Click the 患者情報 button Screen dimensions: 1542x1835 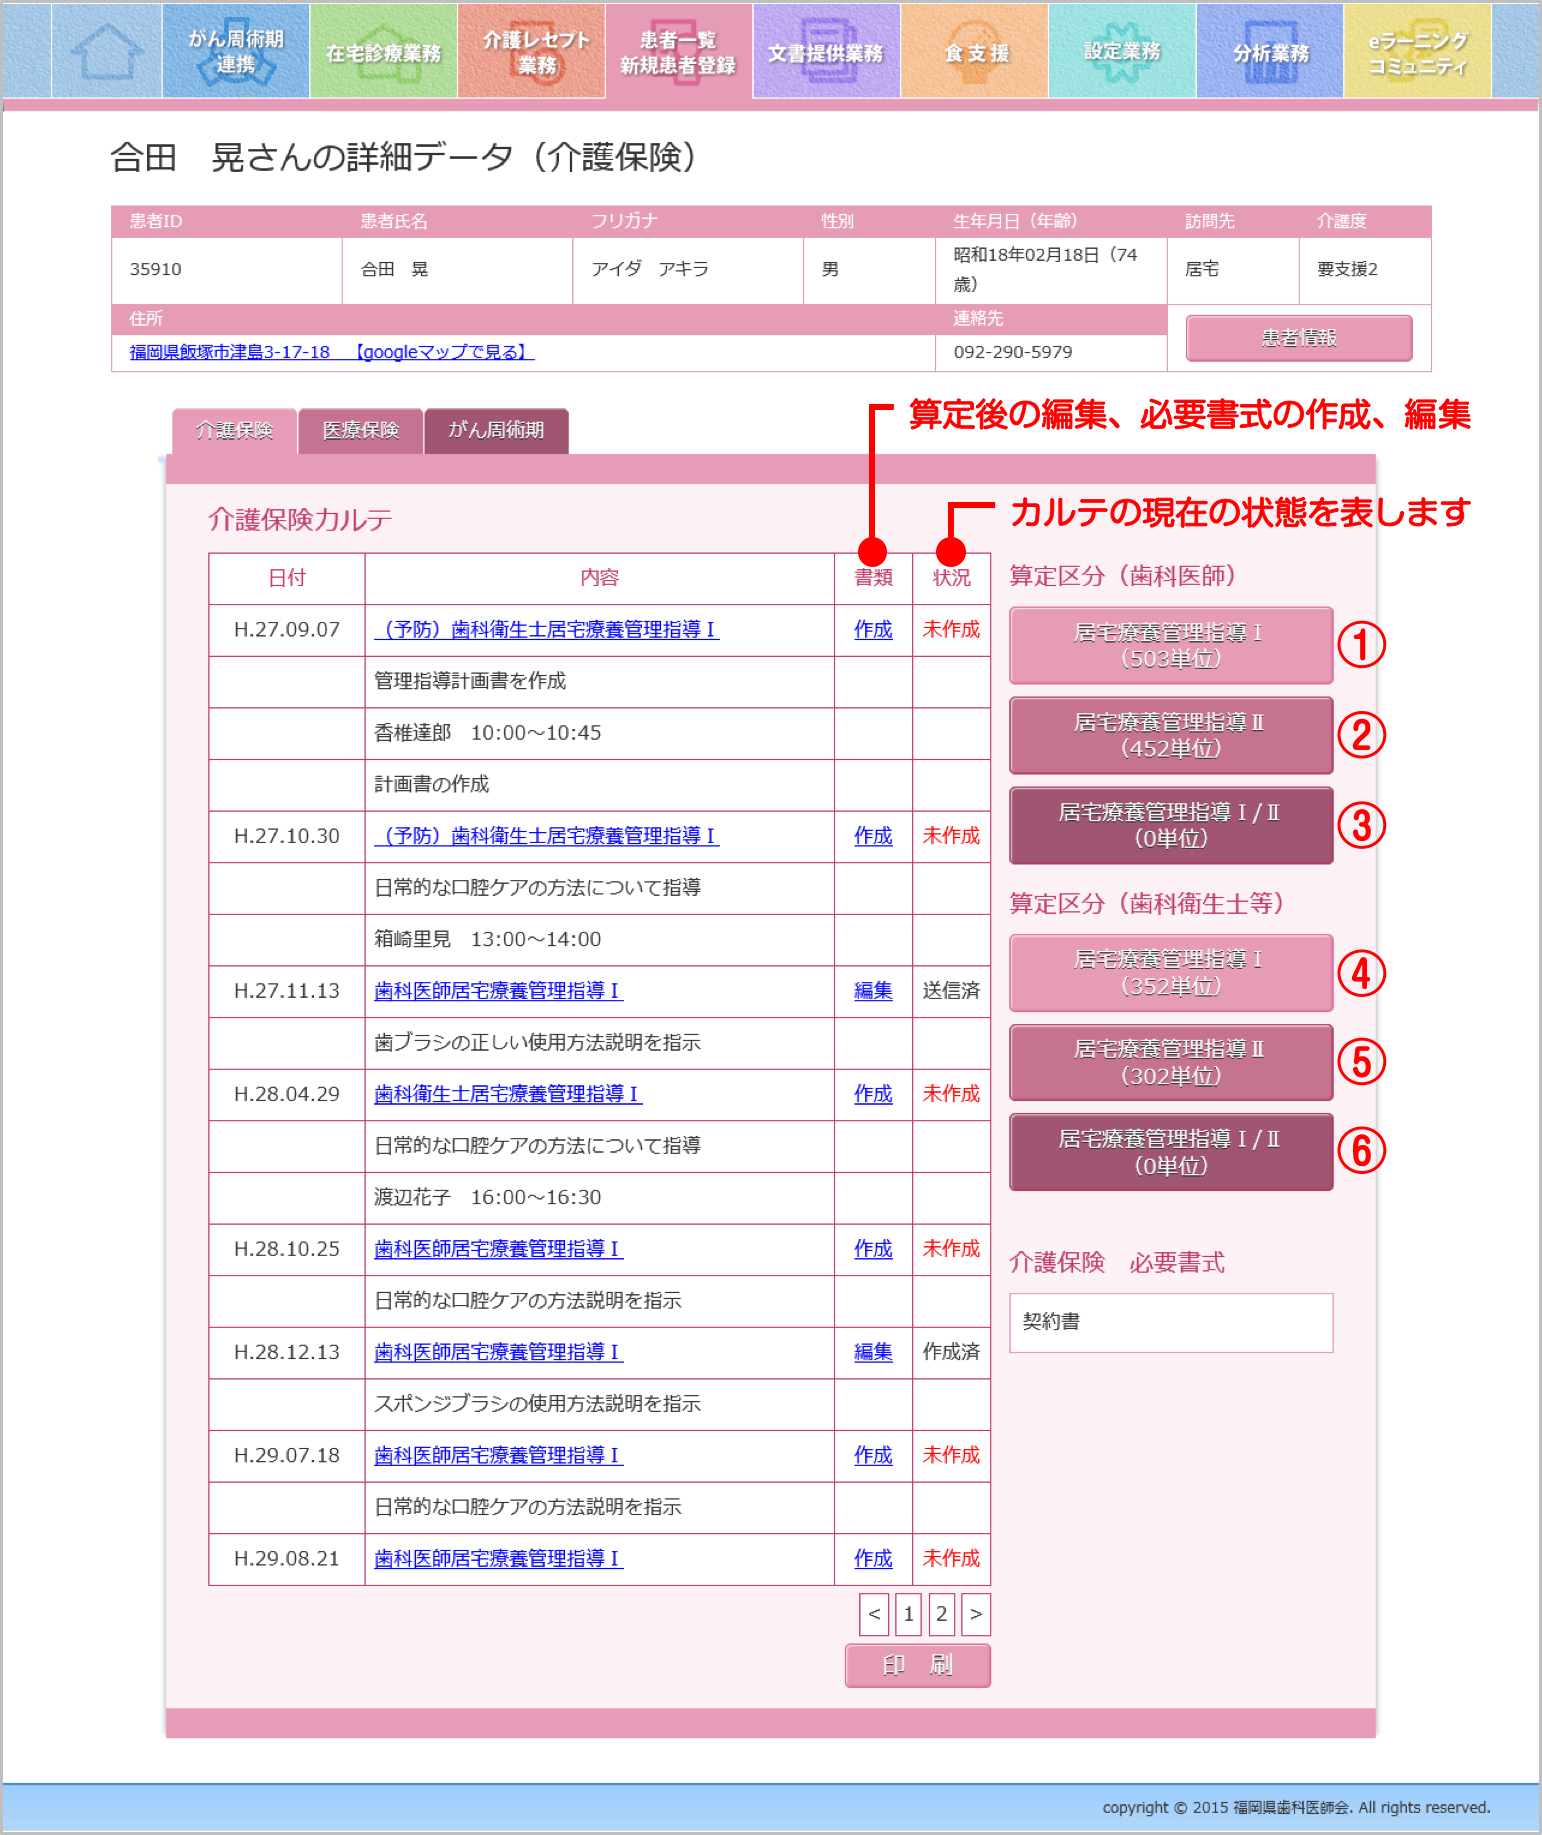tap(1299, 338)
